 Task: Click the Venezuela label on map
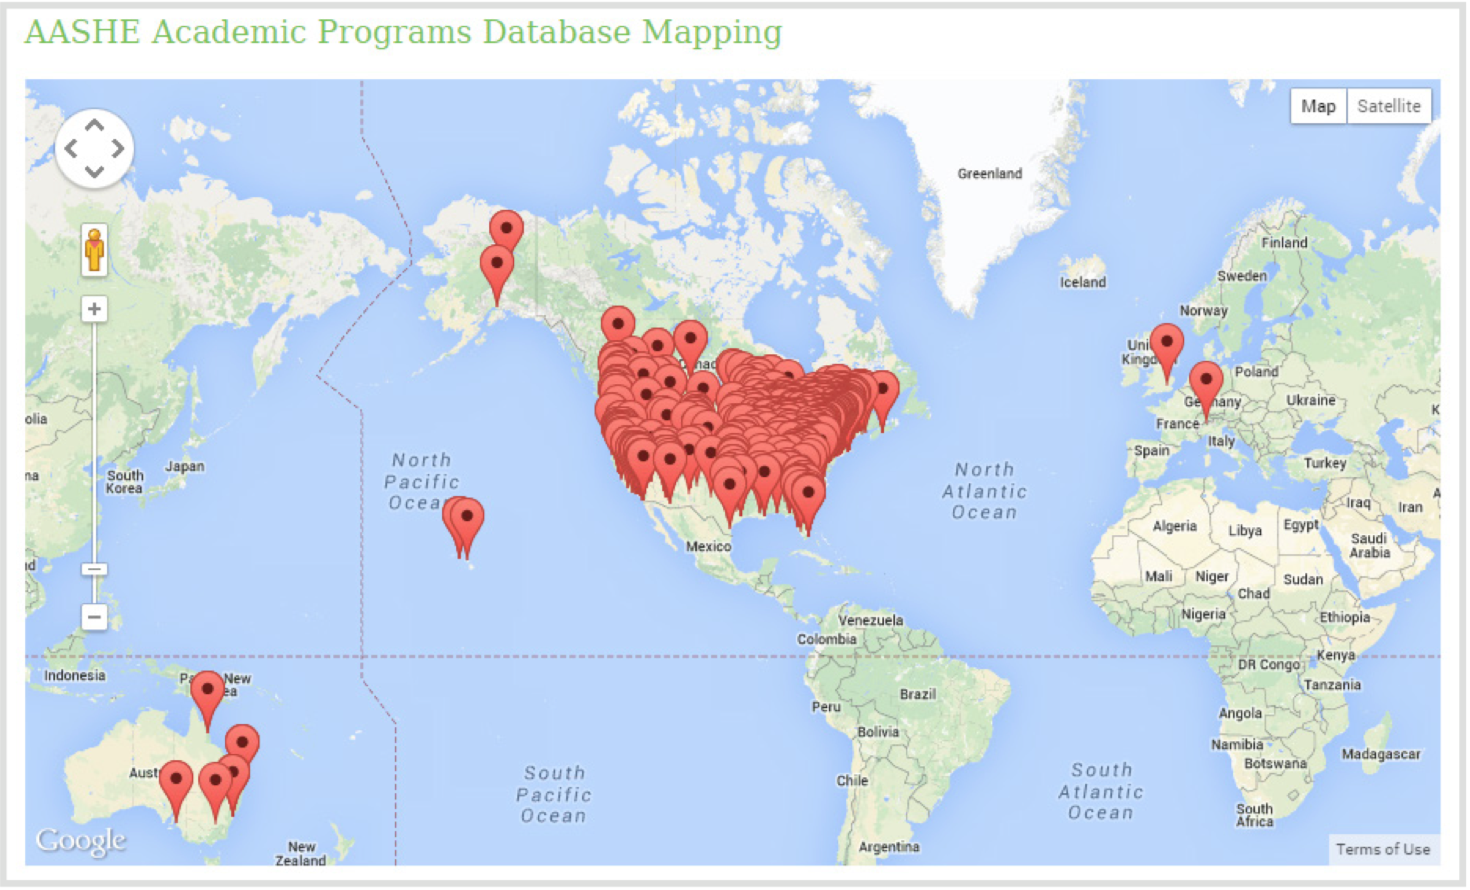(x=870, y=620)
